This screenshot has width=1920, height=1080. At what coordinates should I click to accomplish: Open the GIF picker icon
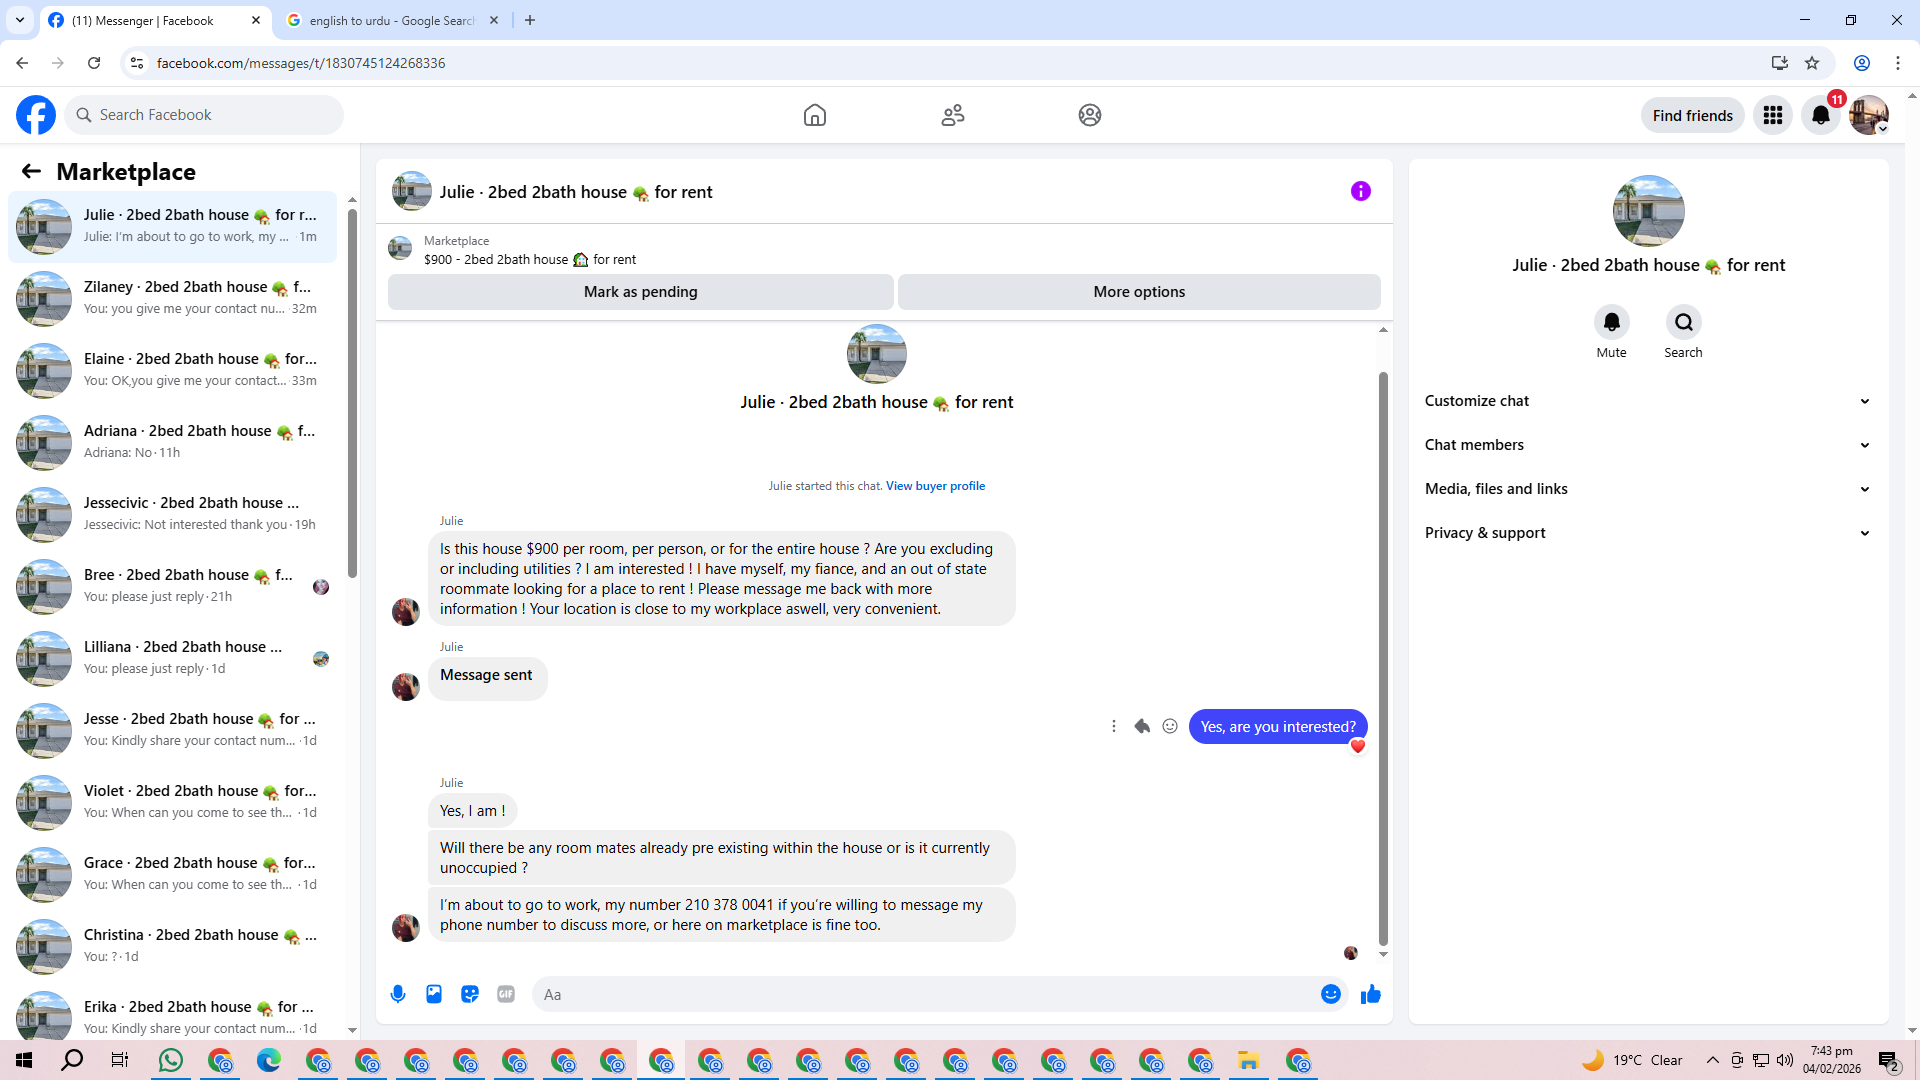[506, 994]
